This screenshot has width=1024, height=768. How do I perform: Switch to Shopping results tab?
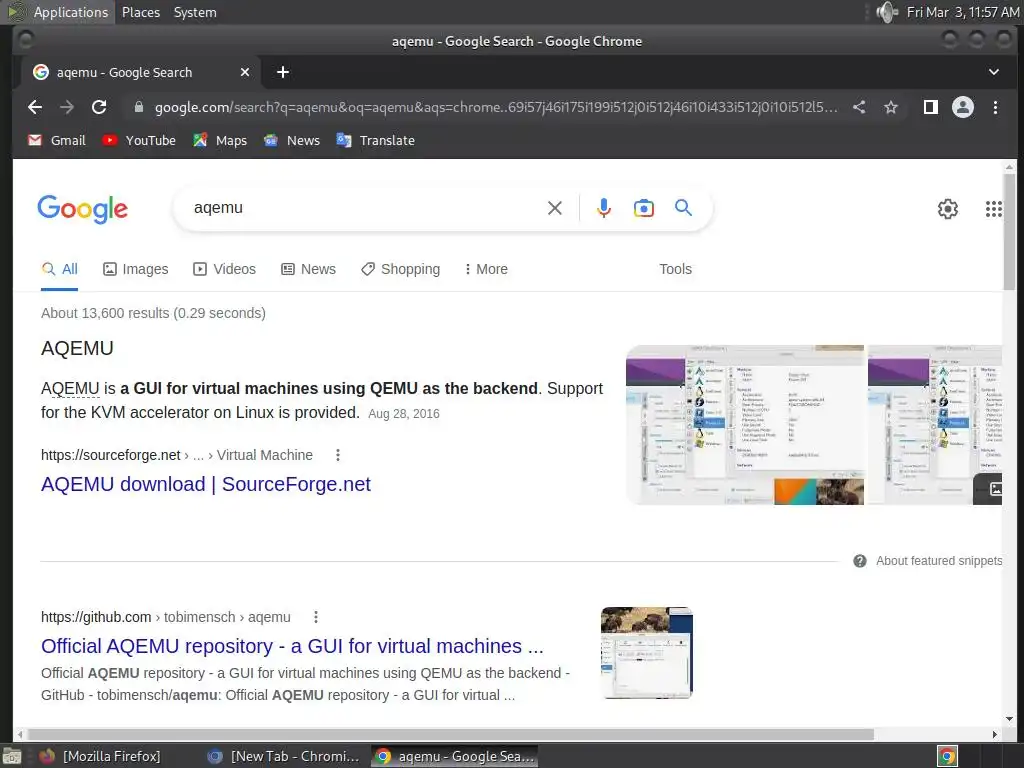pos(400,269)
